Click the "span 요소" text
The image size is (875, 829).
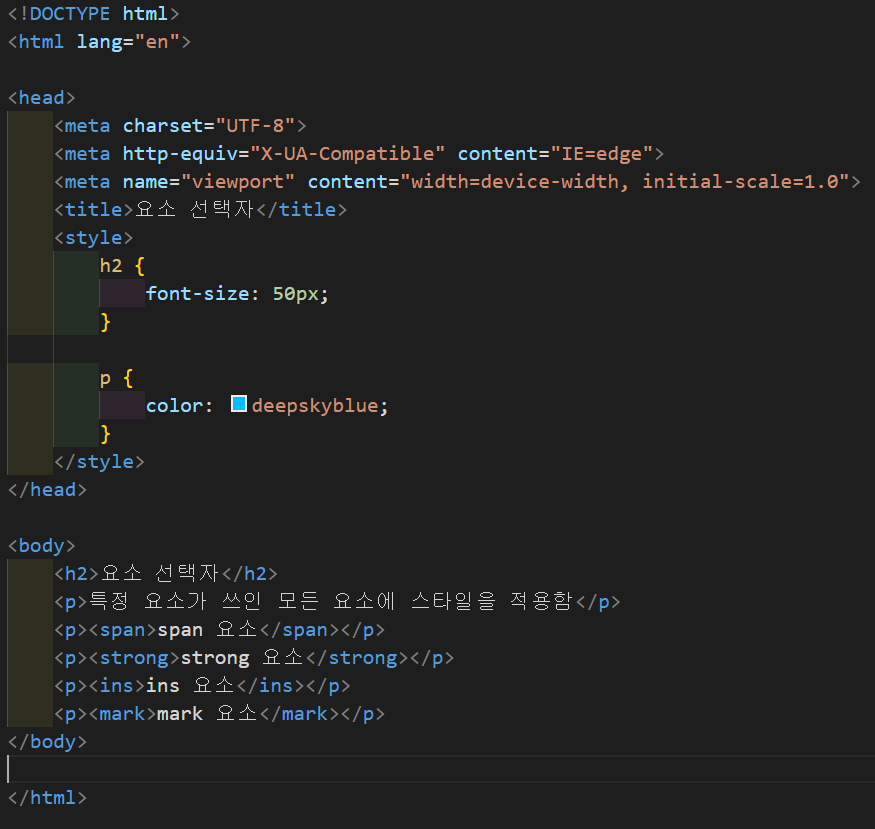coord(208,629)
